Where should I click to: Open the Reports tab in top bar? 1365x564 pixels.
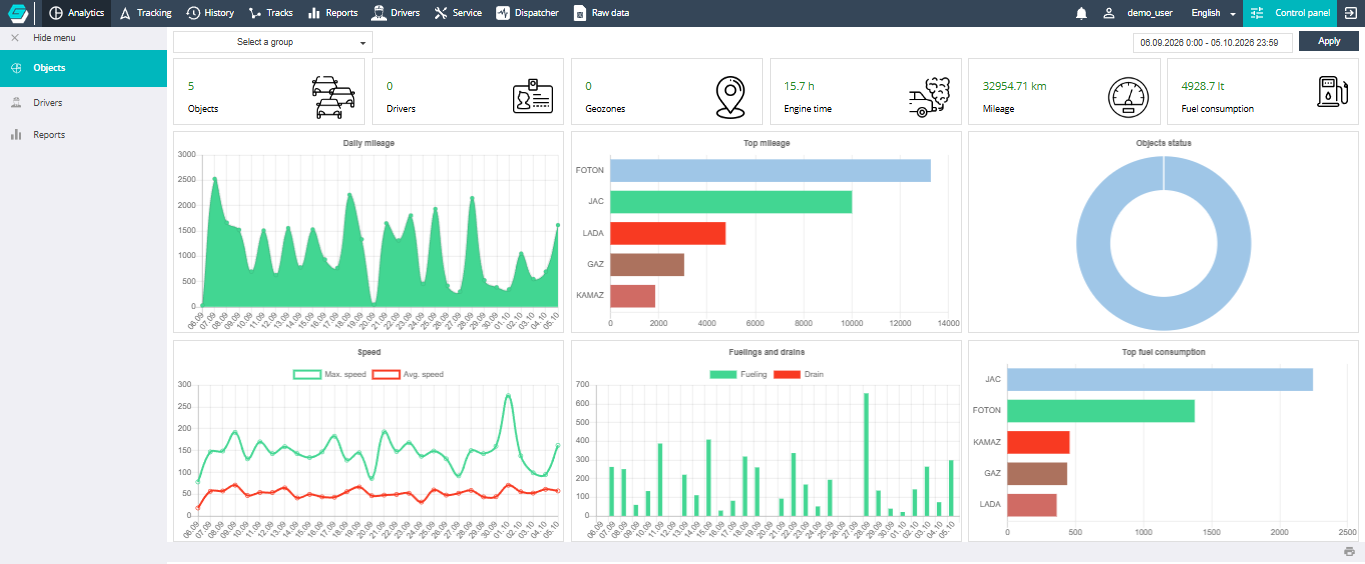click(x=333, y=13)
